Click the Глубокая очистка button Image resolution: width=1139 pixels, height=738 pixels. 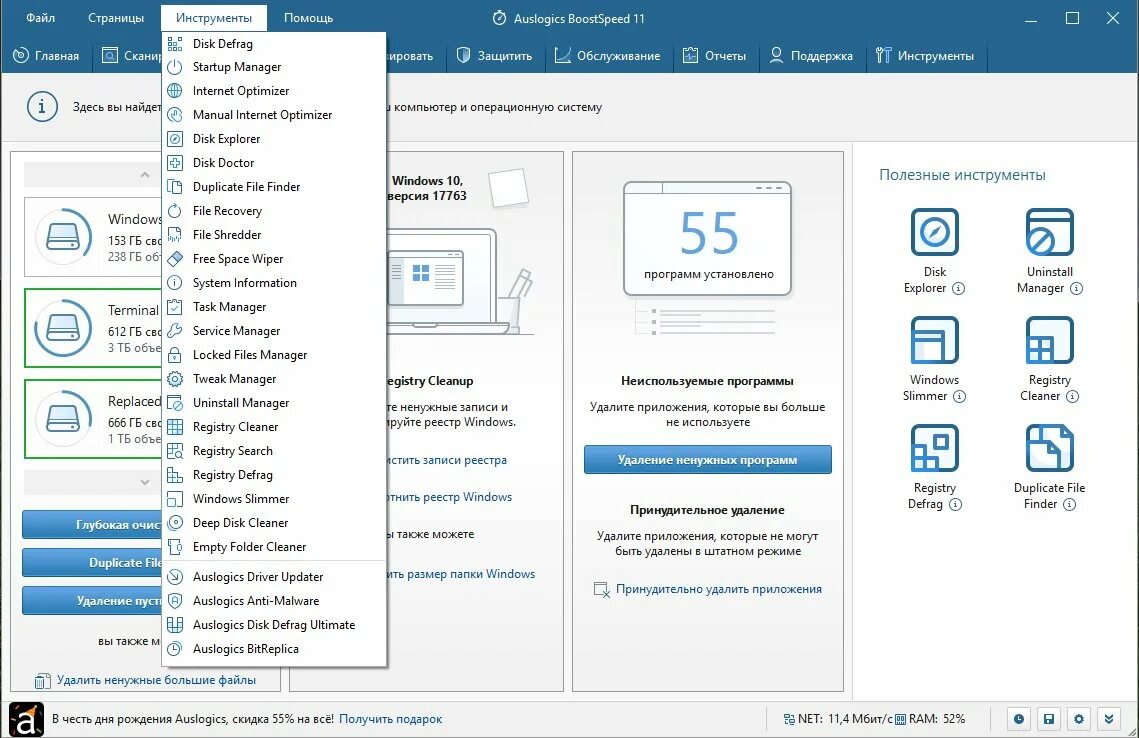(x=92, y=524)
